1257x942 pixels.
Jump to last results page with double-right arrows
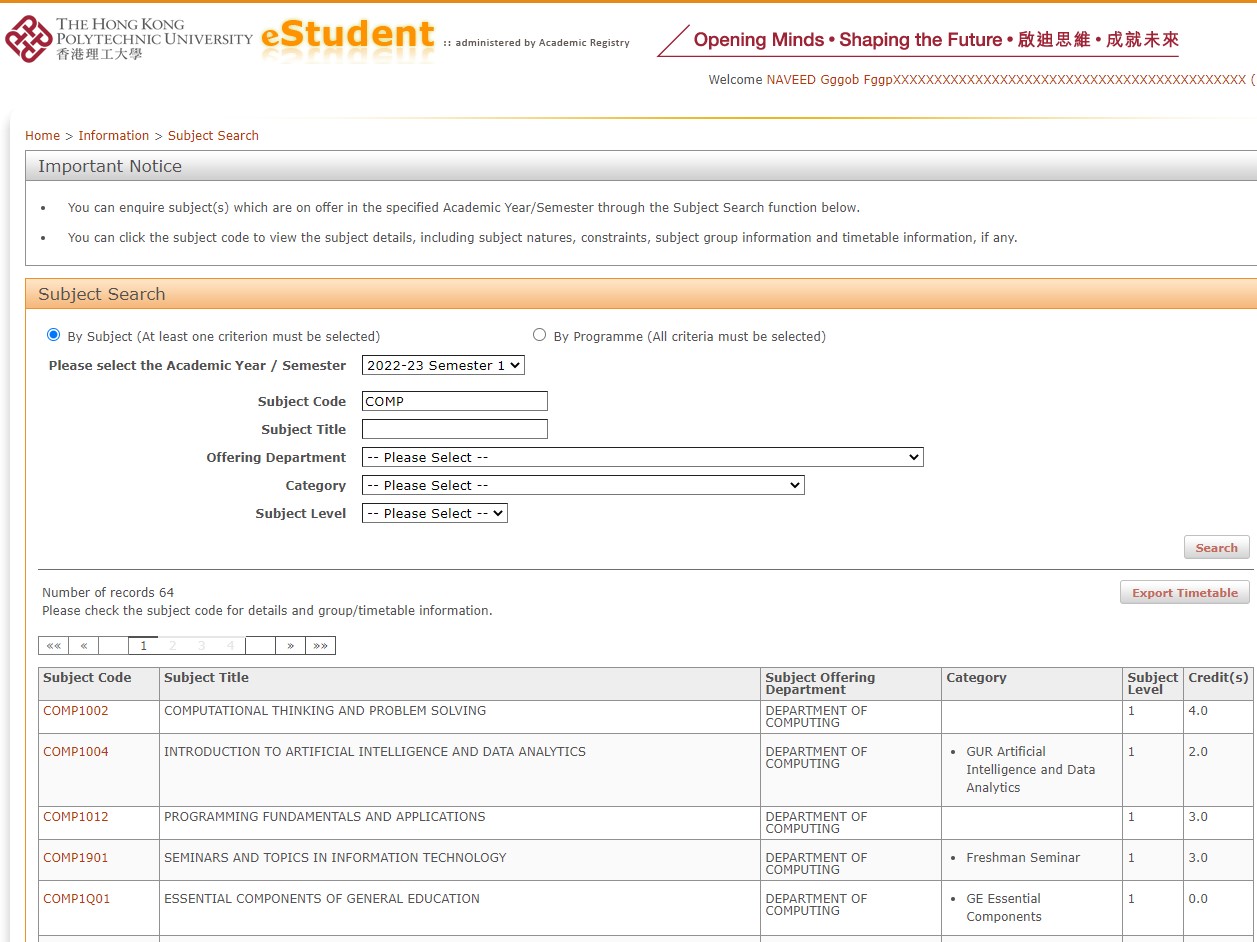(x=321, y=645)
